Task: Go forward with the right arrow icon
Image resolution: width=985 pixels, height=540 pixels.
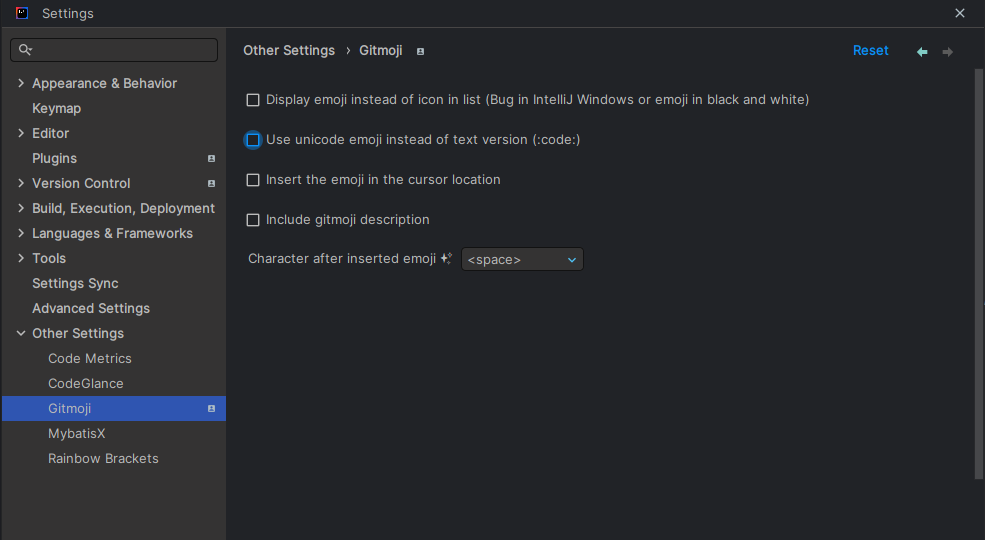Action: point(947,52)
